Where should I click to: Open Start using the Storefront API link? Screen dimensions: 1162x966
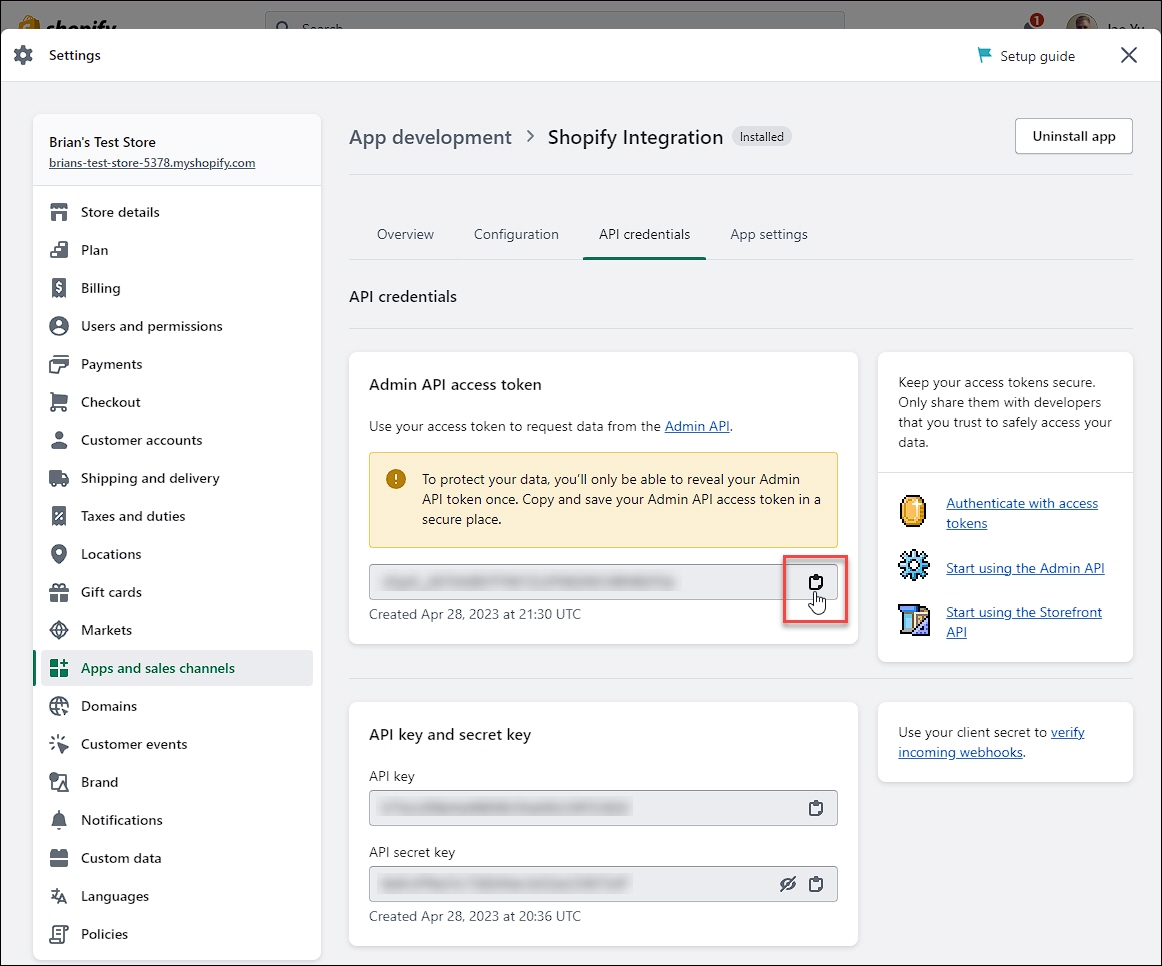[x=1023, y=622]
